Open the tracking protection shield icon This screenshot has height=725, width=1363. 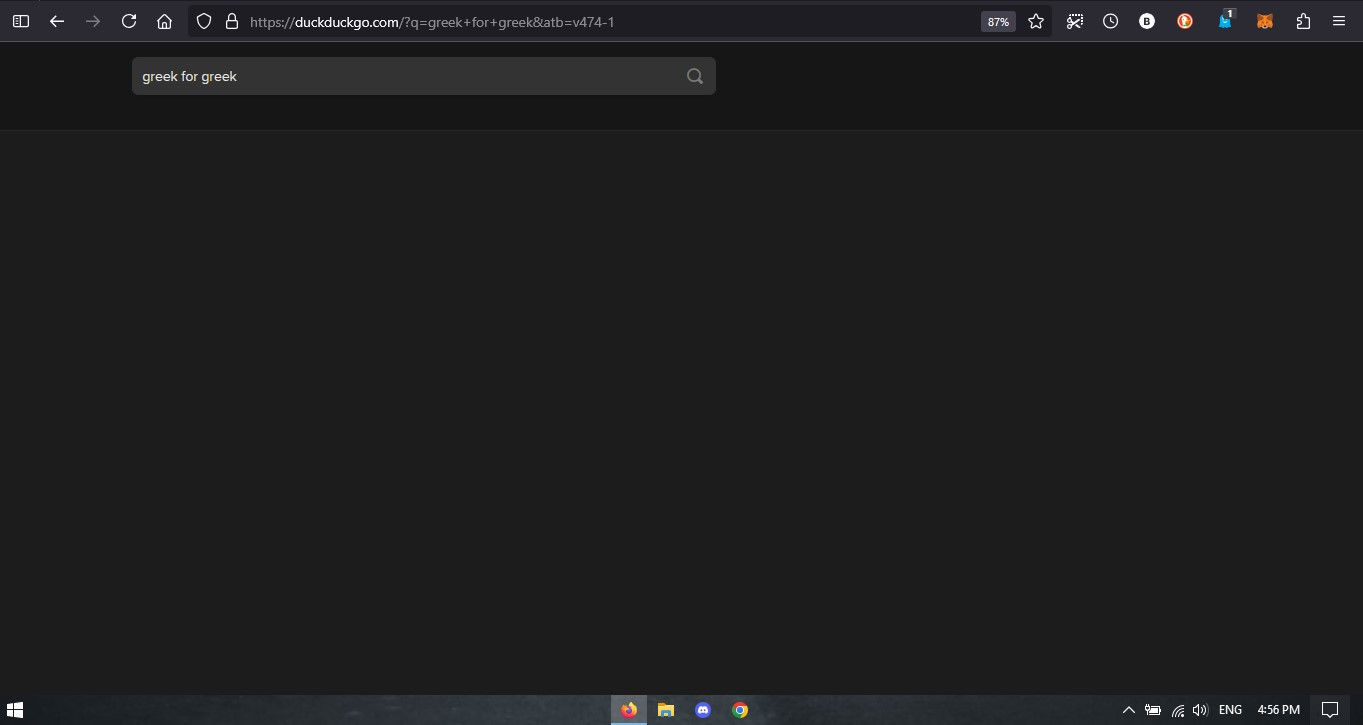coord(204,21)
